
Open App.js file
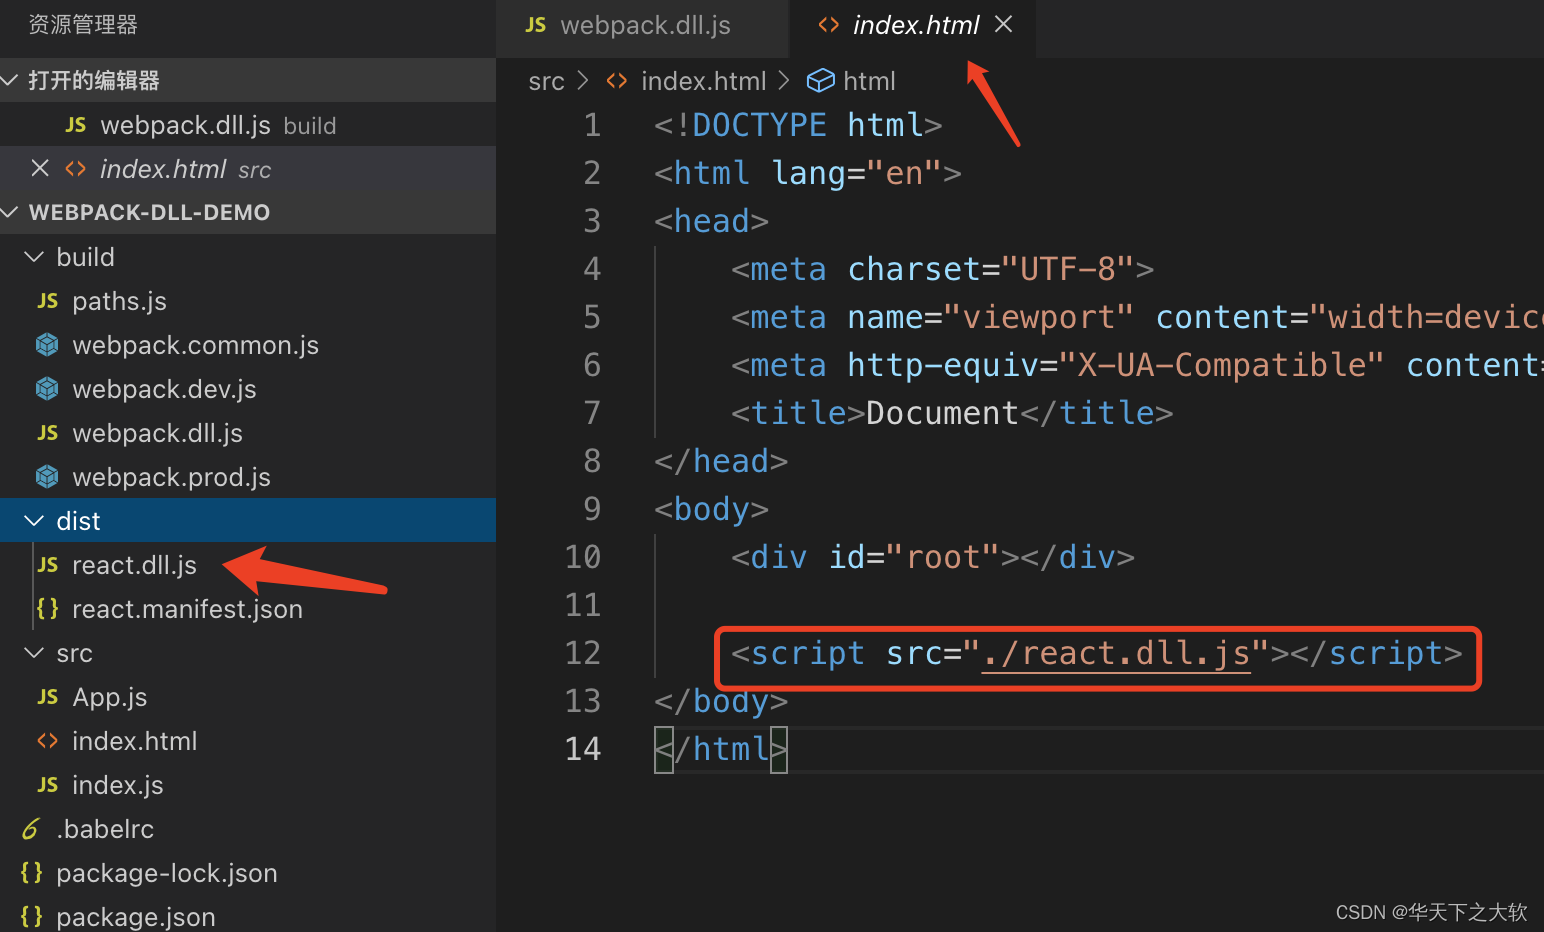[x=248, y=697]
